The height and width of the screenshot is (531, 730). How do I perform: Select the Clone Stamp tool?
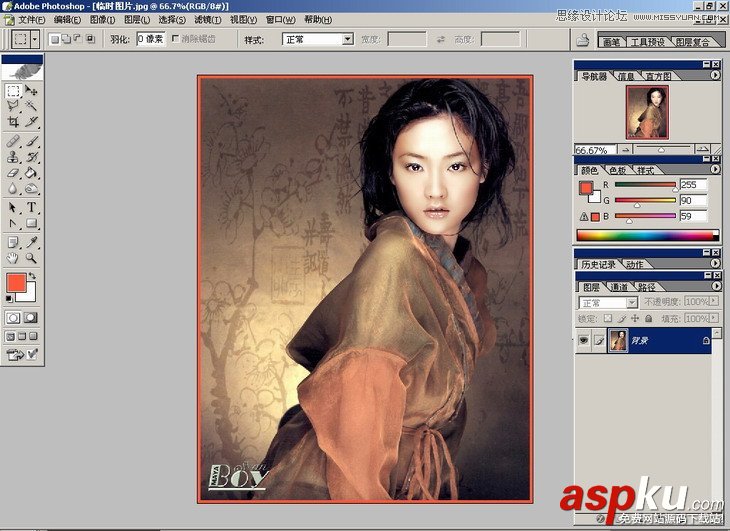pyautogui.click(x=13, y=157)
